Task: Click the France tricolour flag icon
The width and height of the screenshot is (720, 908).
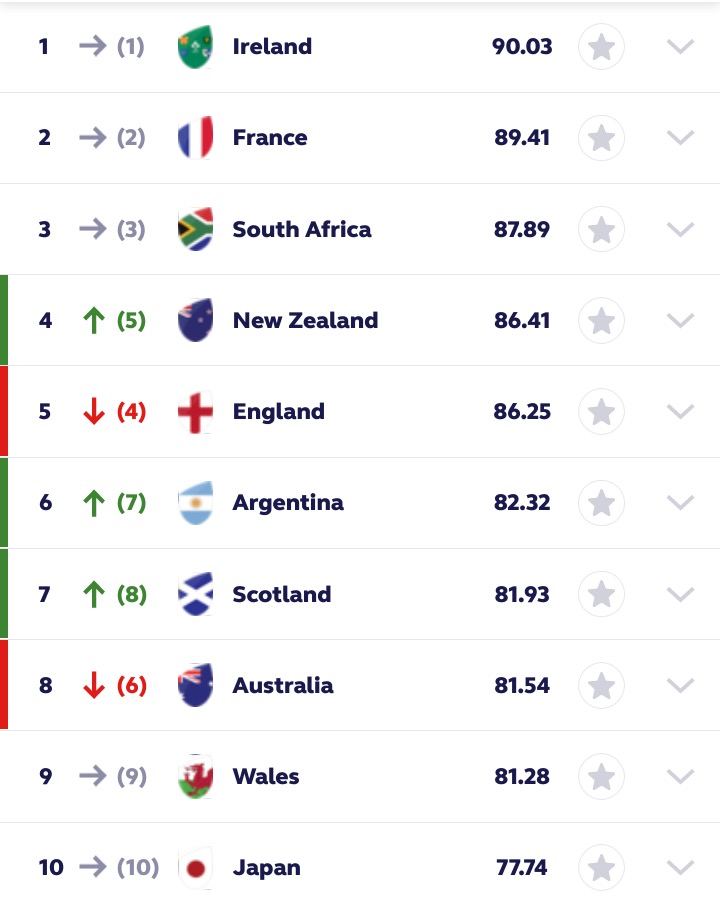Action: click(x=195, y=138)
